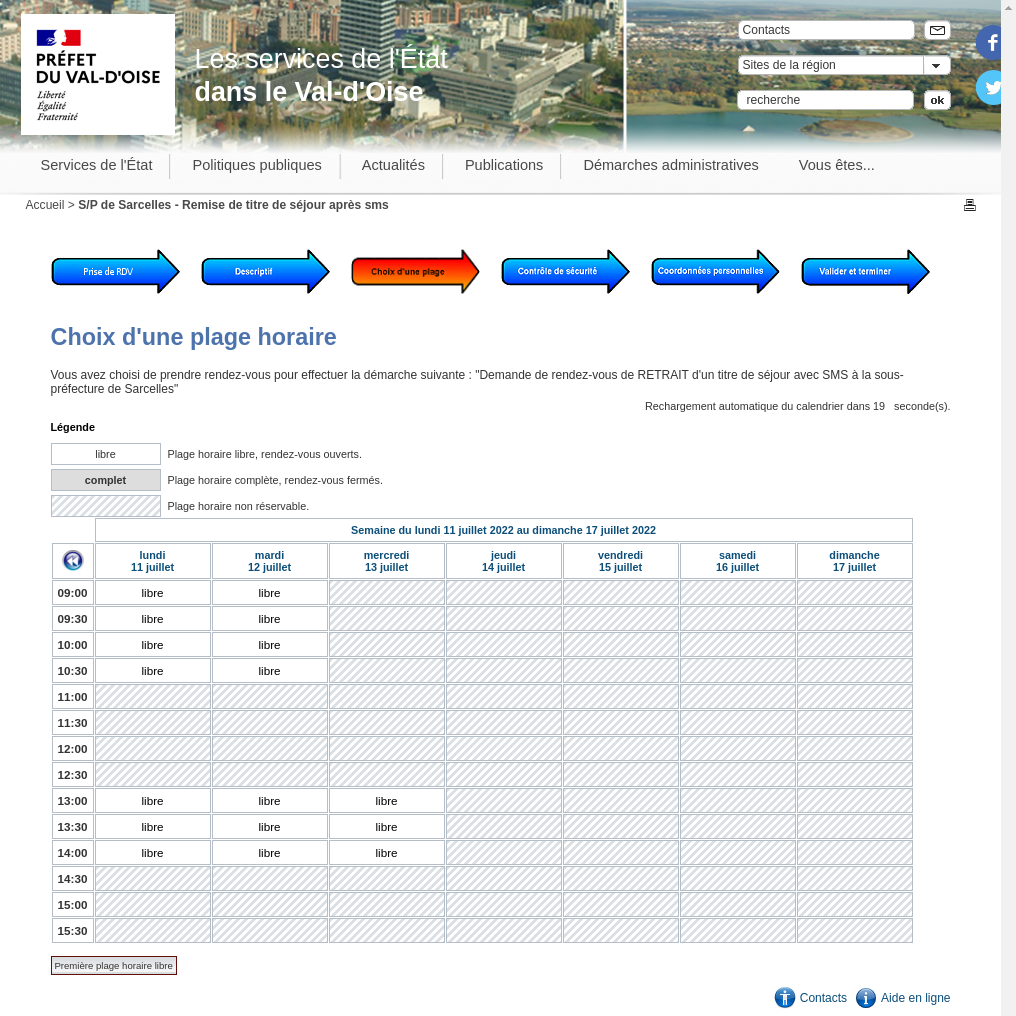Select libre slot mardi 13:30
This screenshot has width=1016, height=1016.
pos(270,827)
